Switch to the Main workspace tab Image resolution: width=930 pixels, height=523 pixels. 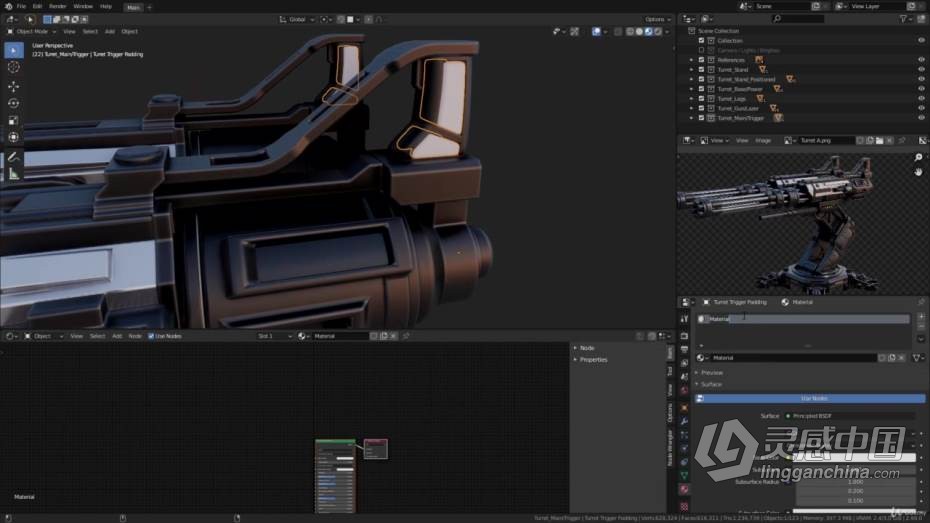click(x=133, y=7)
